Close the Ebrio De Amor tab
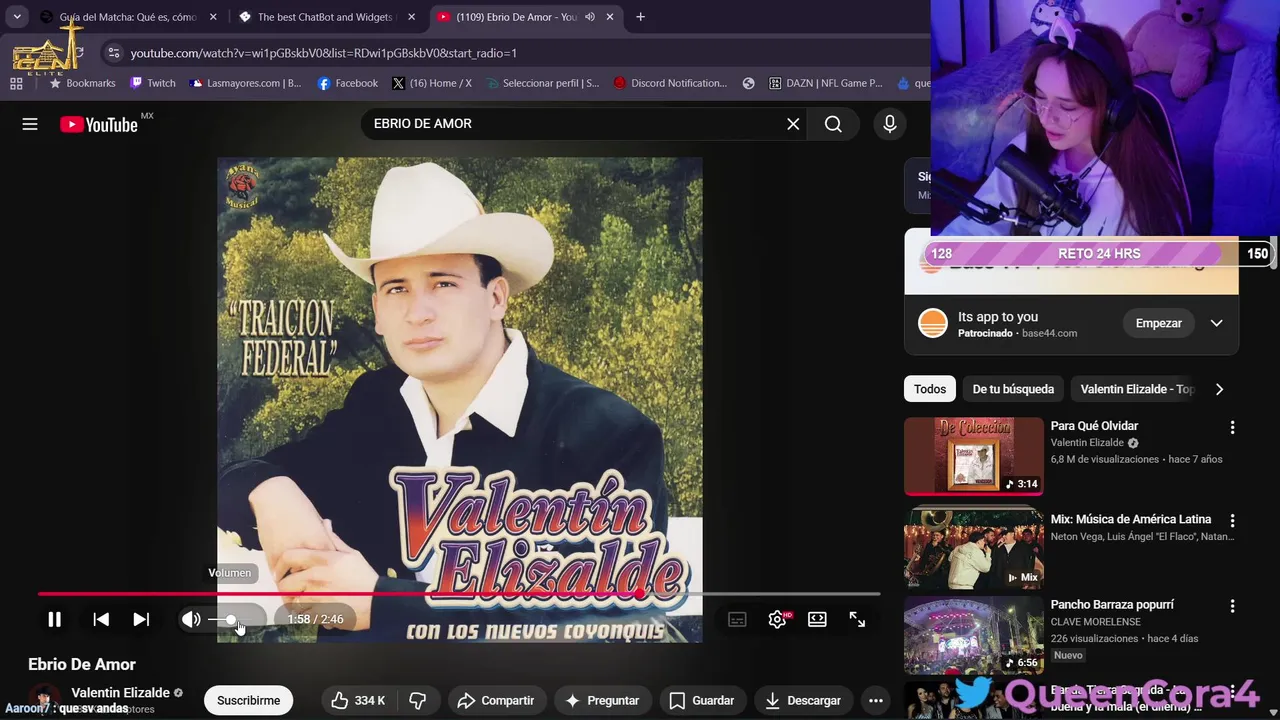The image size is (1280, 720). [x=610, y=17]
